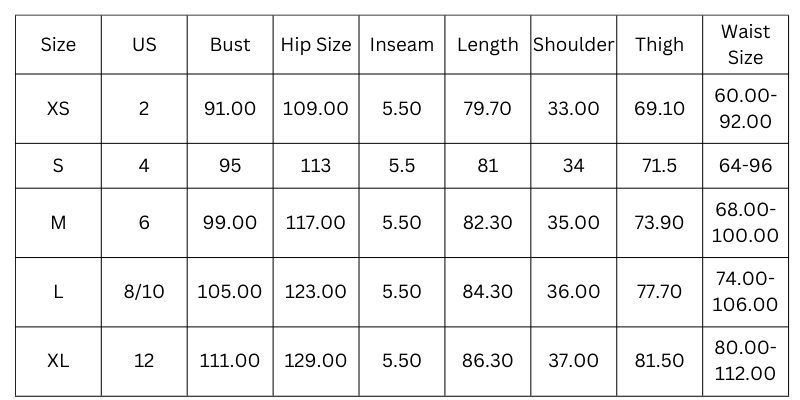Select hip size value 129.00
This screenshot has width=800, height=400.
[x=316, y=361]
